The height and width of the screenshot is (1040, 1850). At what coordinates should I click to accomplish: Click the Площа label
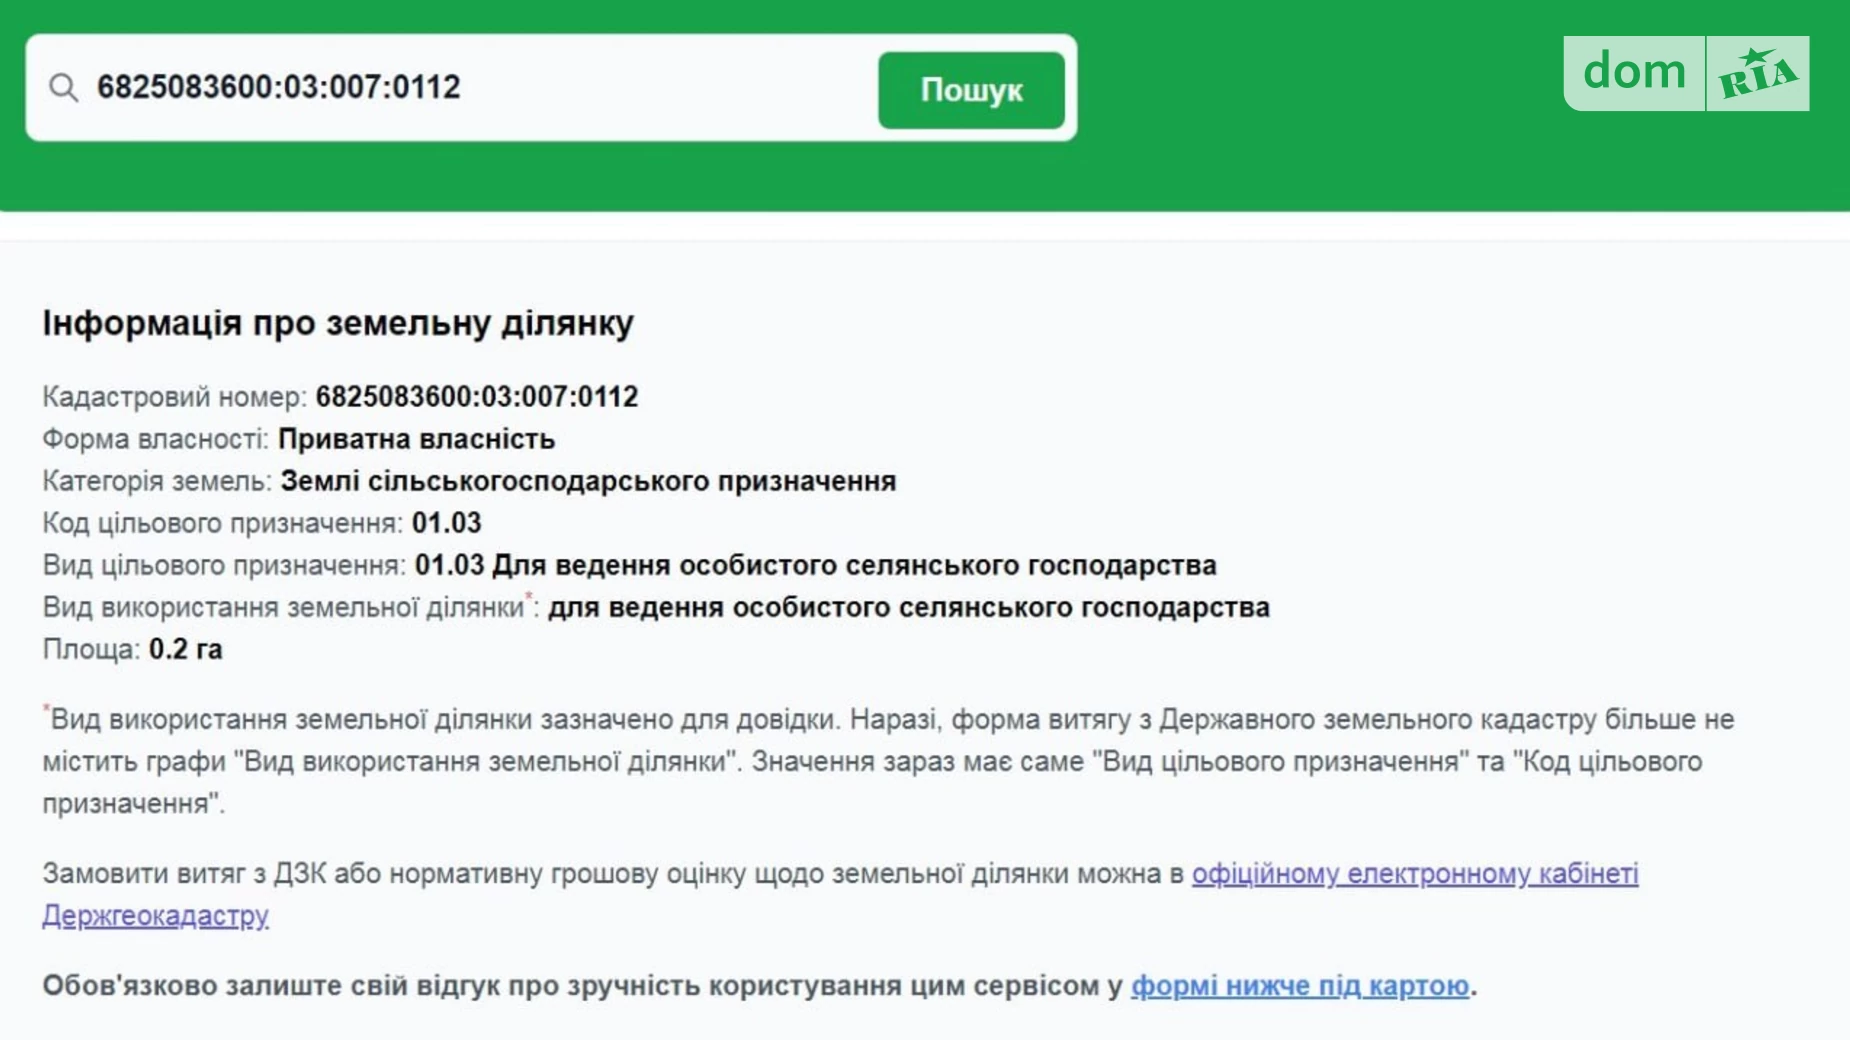tap(91, 649)
